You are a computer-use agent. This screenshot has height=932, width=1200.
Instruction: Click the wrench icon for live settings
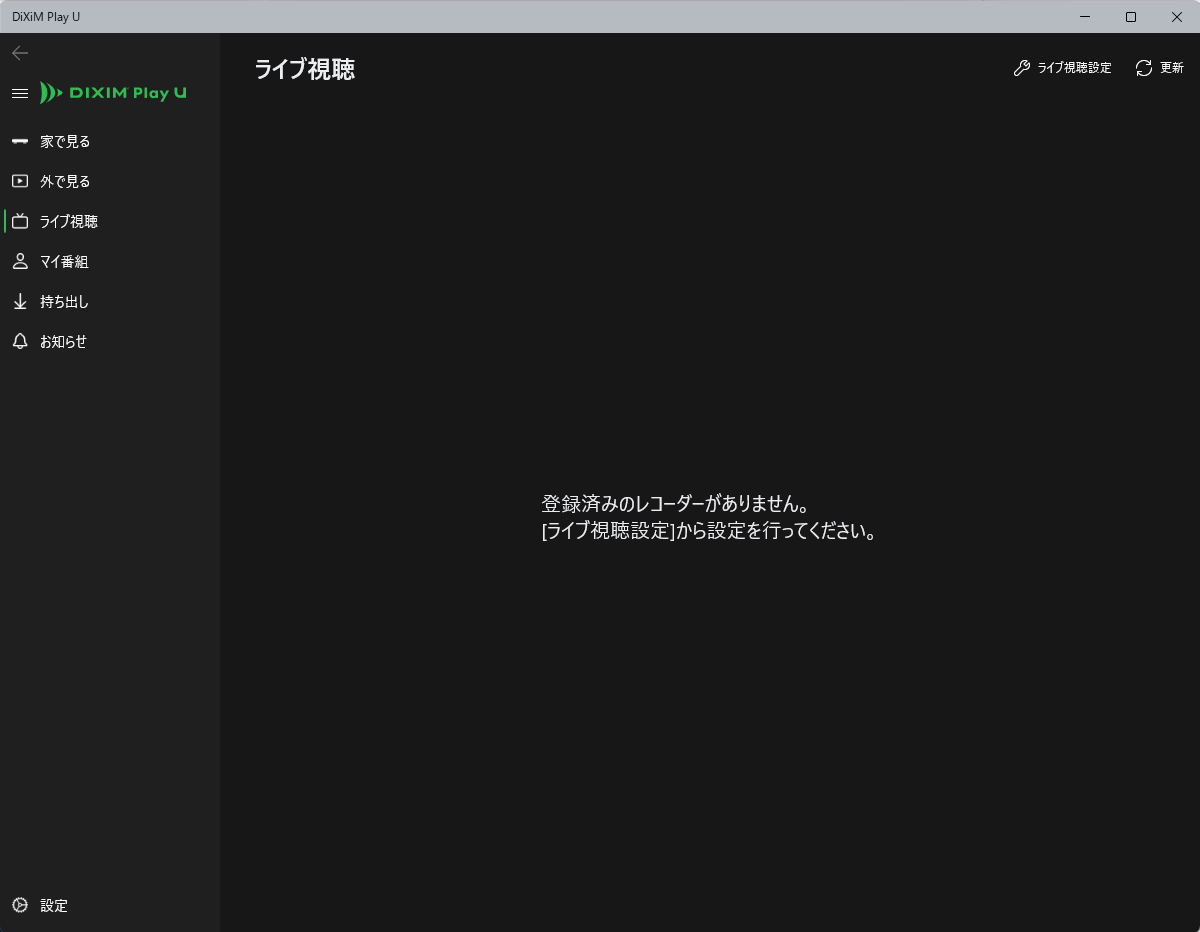[1021, 68]
